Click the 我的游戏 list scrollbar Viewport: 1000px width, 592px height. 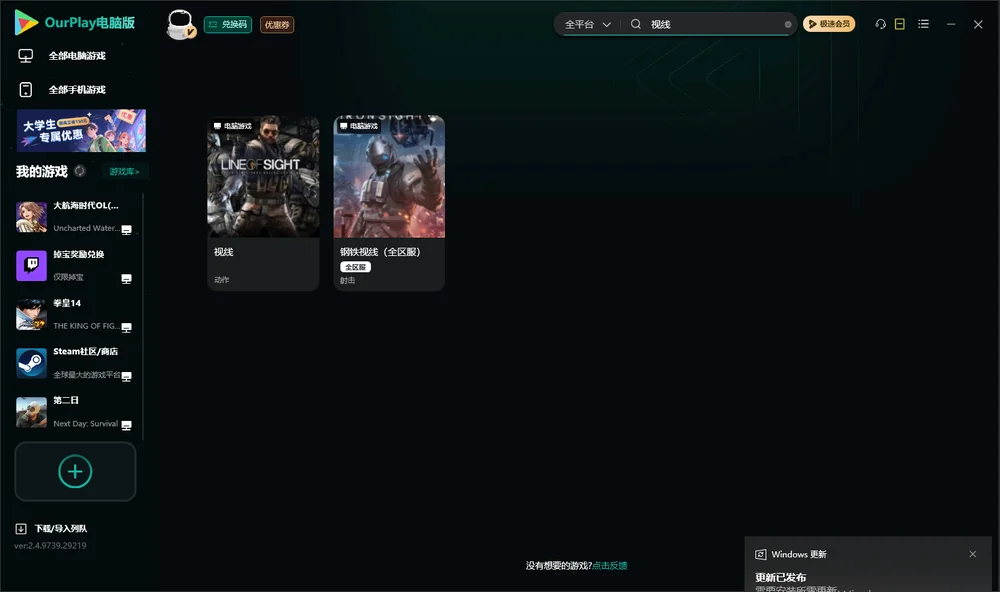pos(143,317)
